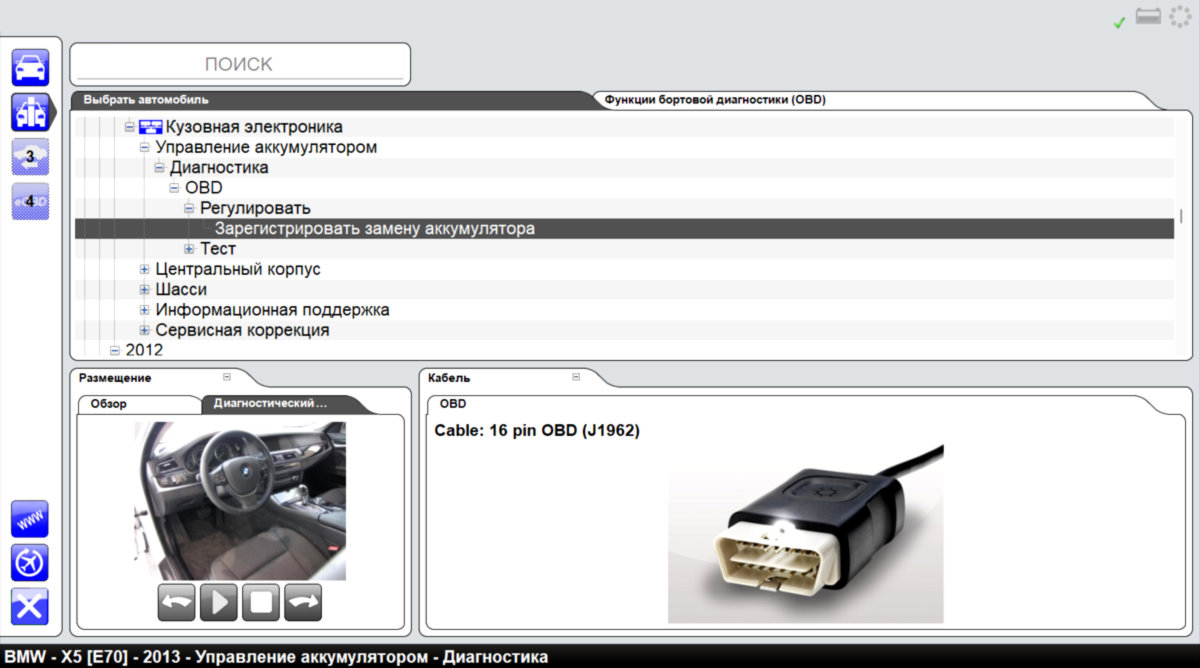Open the WWW web button
Viewport: 1200px width, 668px height.
pos(30,519)
